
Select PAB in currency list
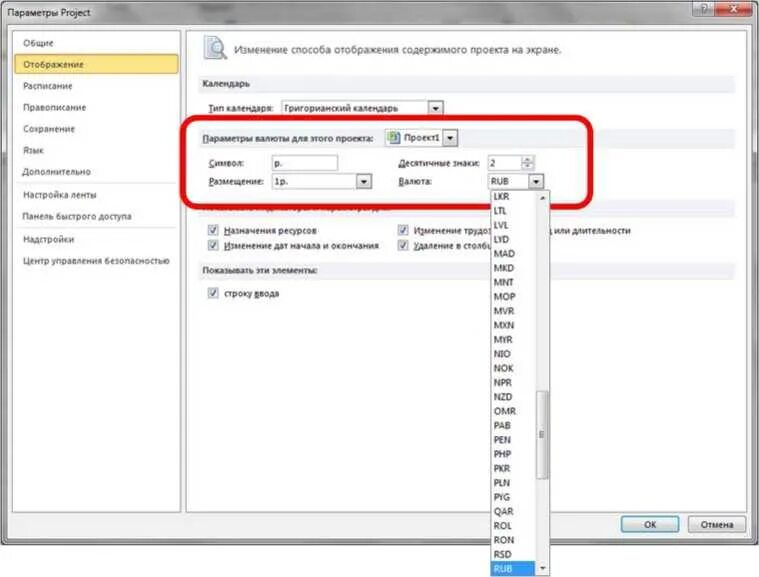[513, 425]
